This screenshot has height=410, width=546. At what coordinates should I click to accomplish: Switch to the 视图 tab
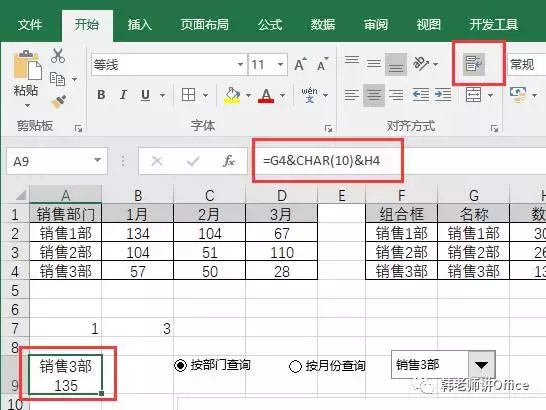[x=429, y=25]
